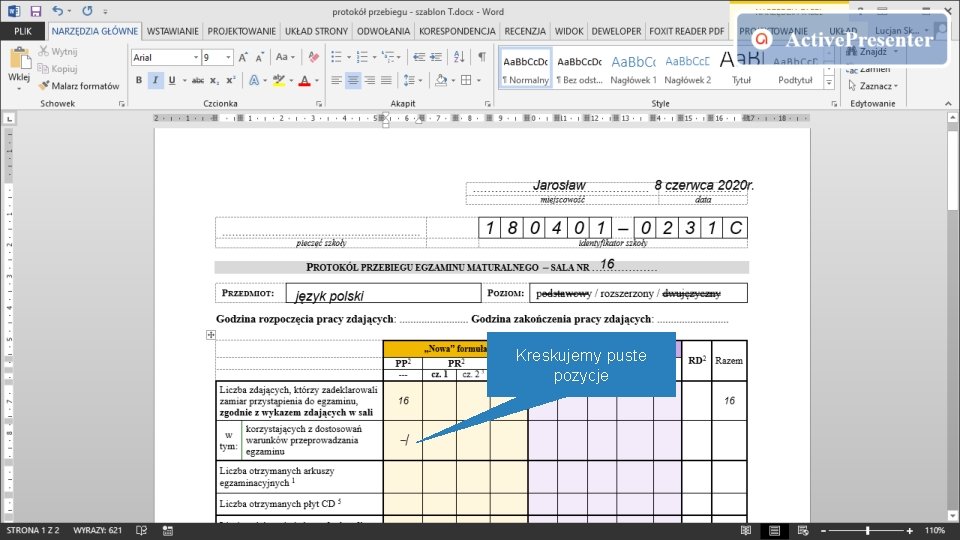Image resolution: width=960 pixels, height=540 pixels.
Task: Decrease font size with the shrink icon
Action: click(260, 57)
